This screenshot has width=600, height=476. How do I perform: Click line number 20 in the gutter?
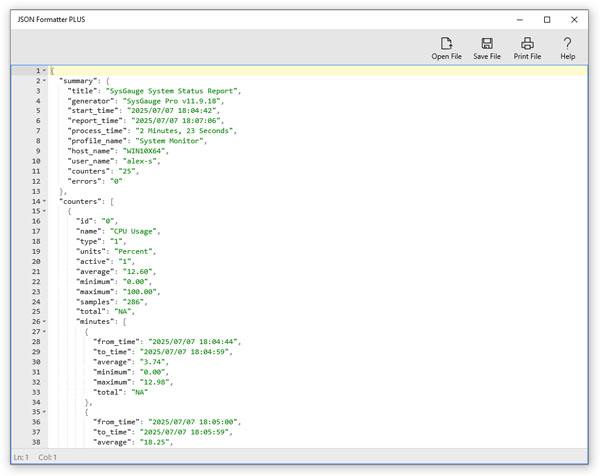click(x=35, y=261)
